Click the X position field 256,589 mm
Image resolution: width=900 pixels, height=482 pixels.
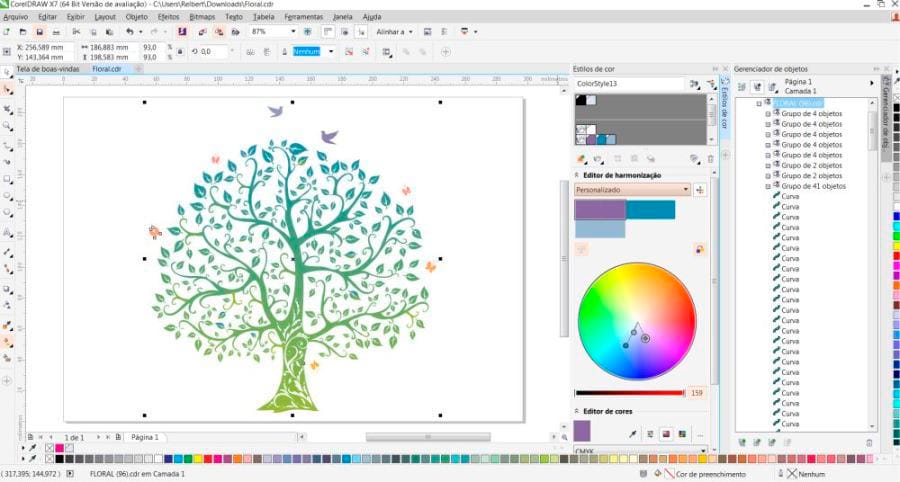[x=45, y=47]
